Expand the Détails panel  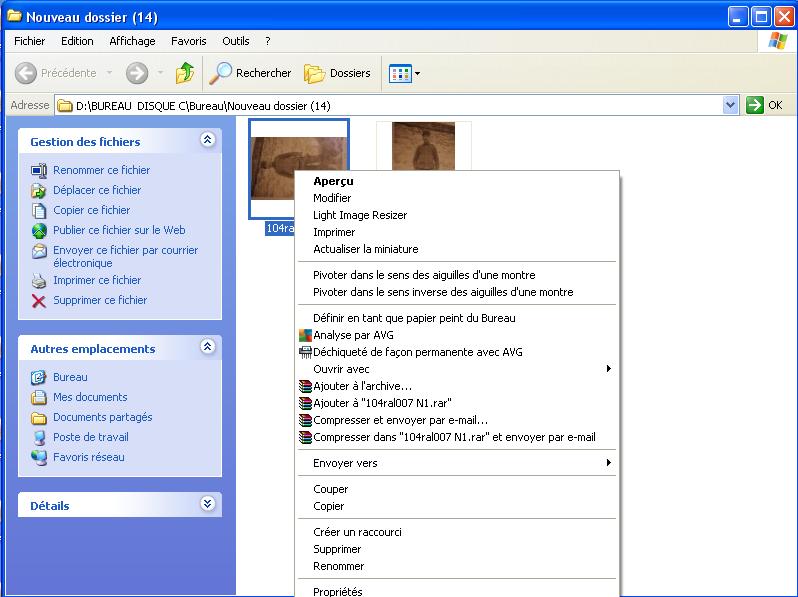(207, 505)
